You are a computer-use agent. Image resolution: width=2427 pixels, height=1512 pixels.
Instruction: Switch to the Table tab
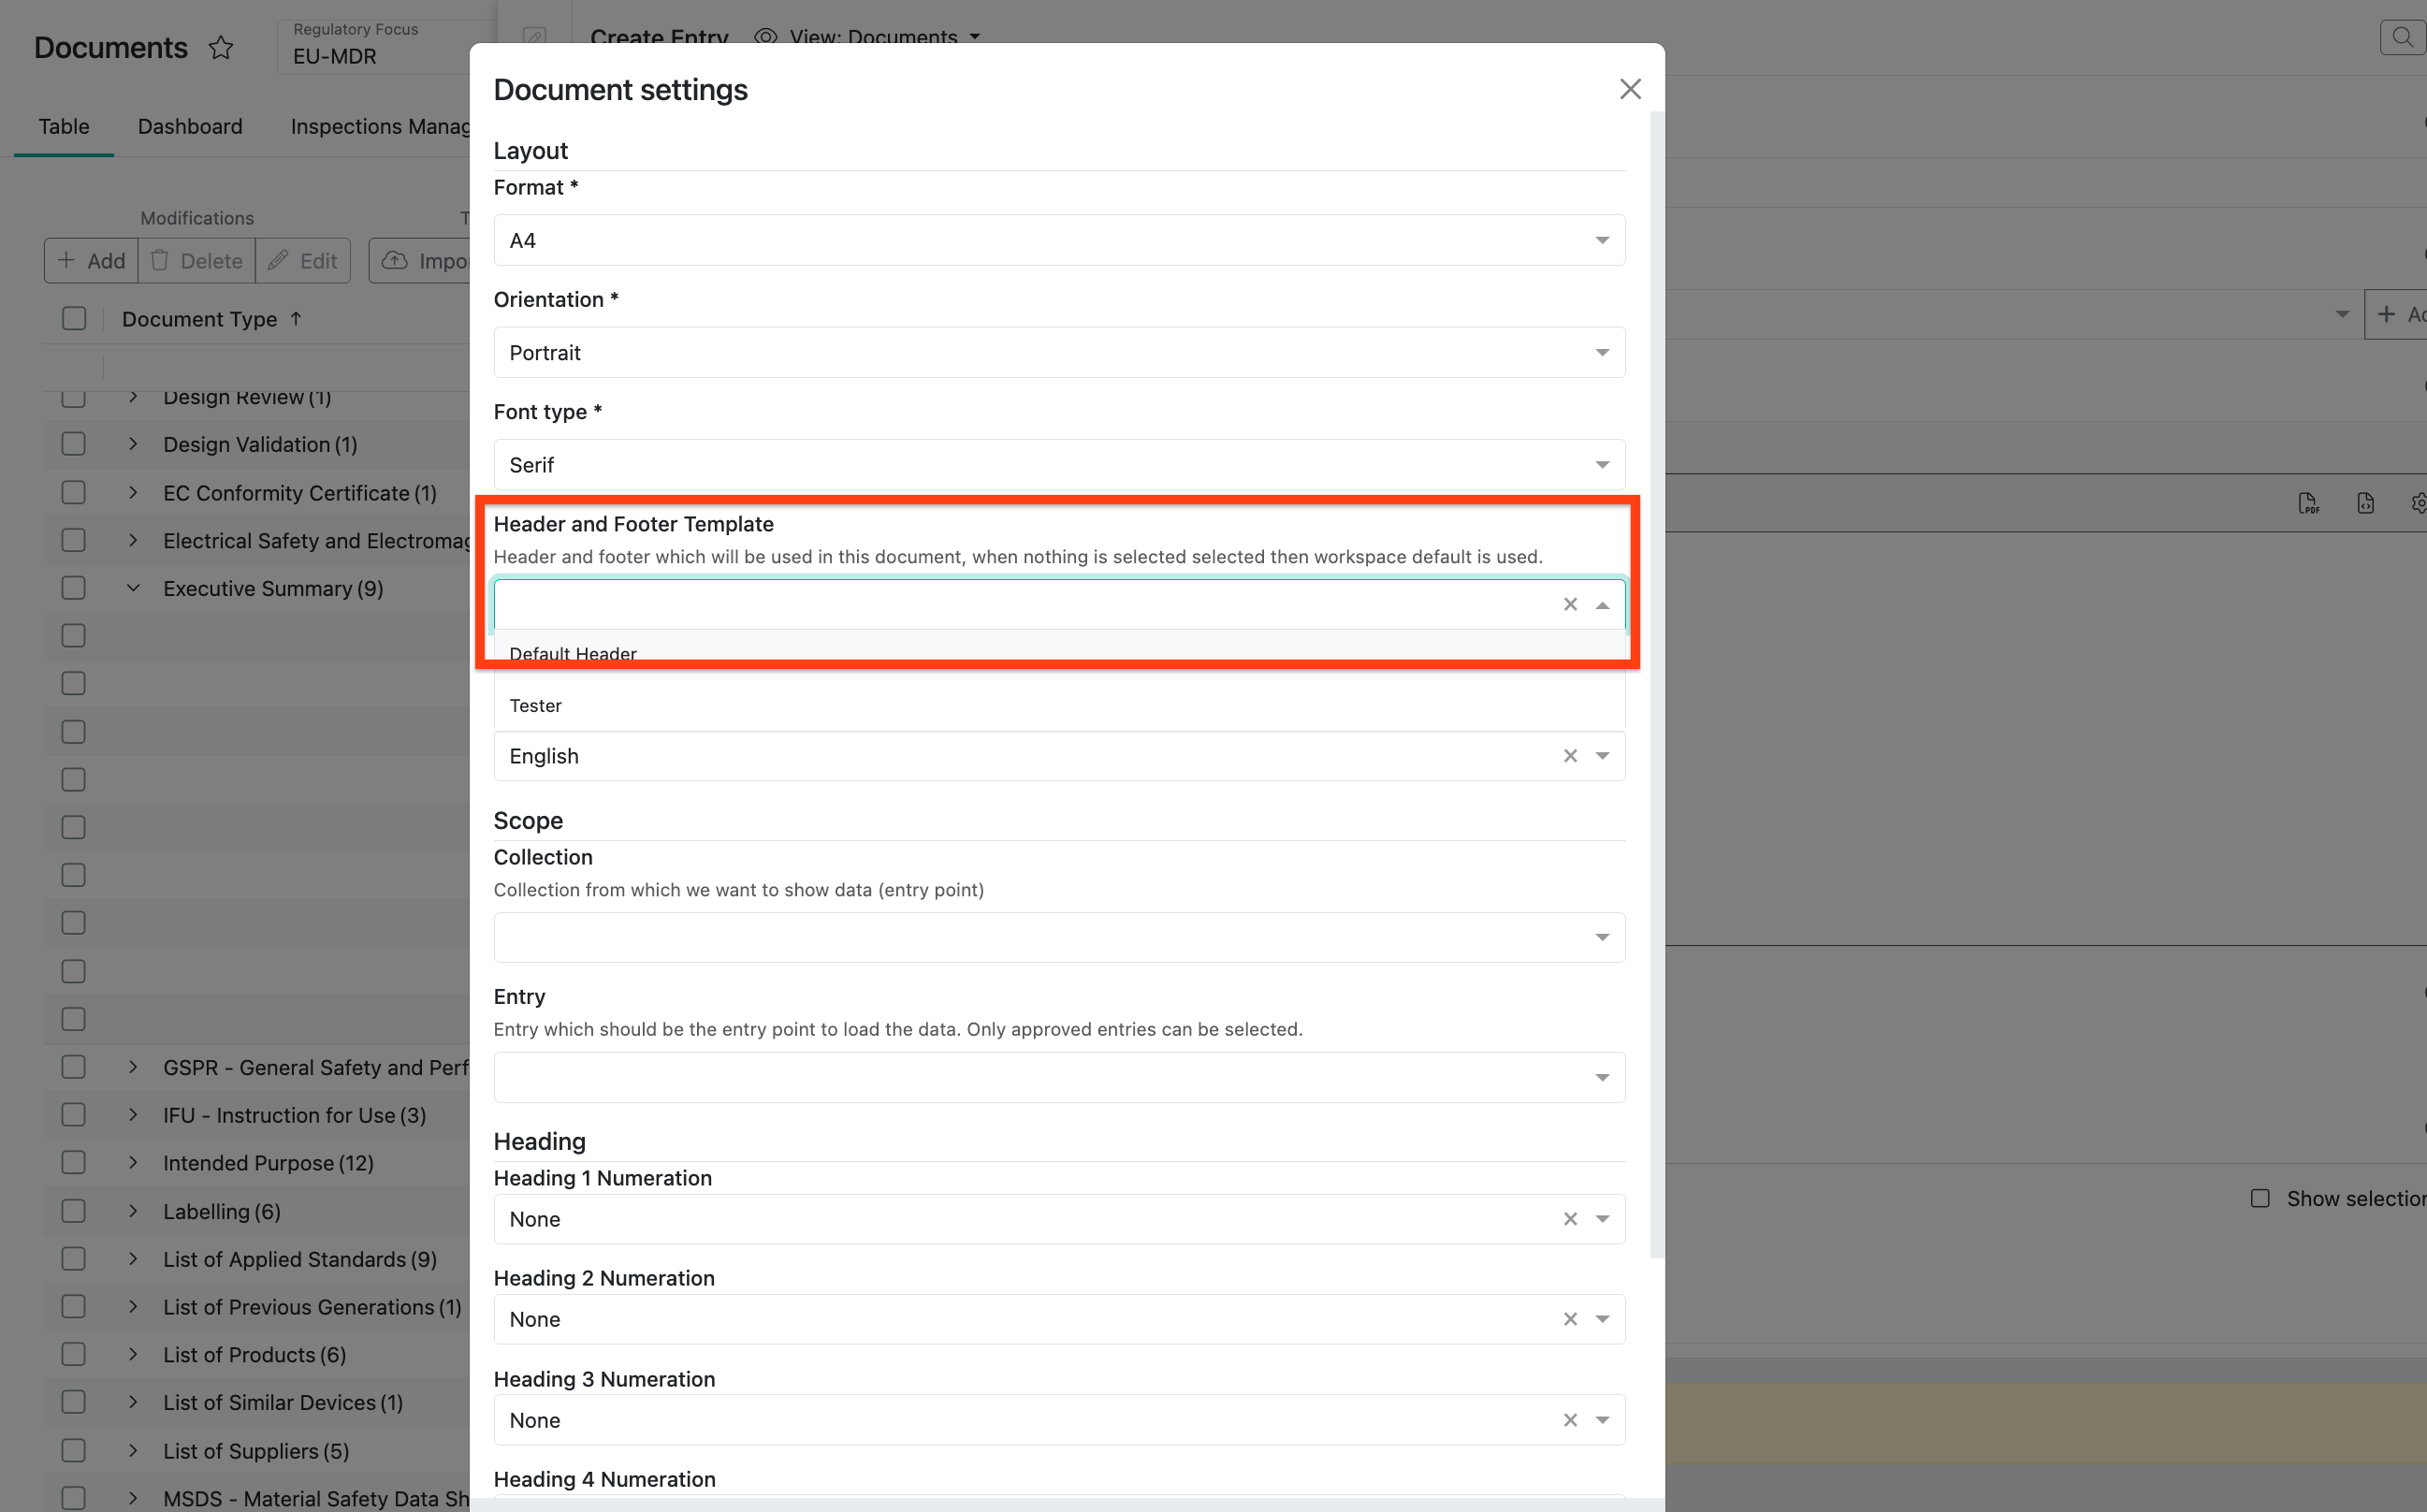[x=64, y=126]
